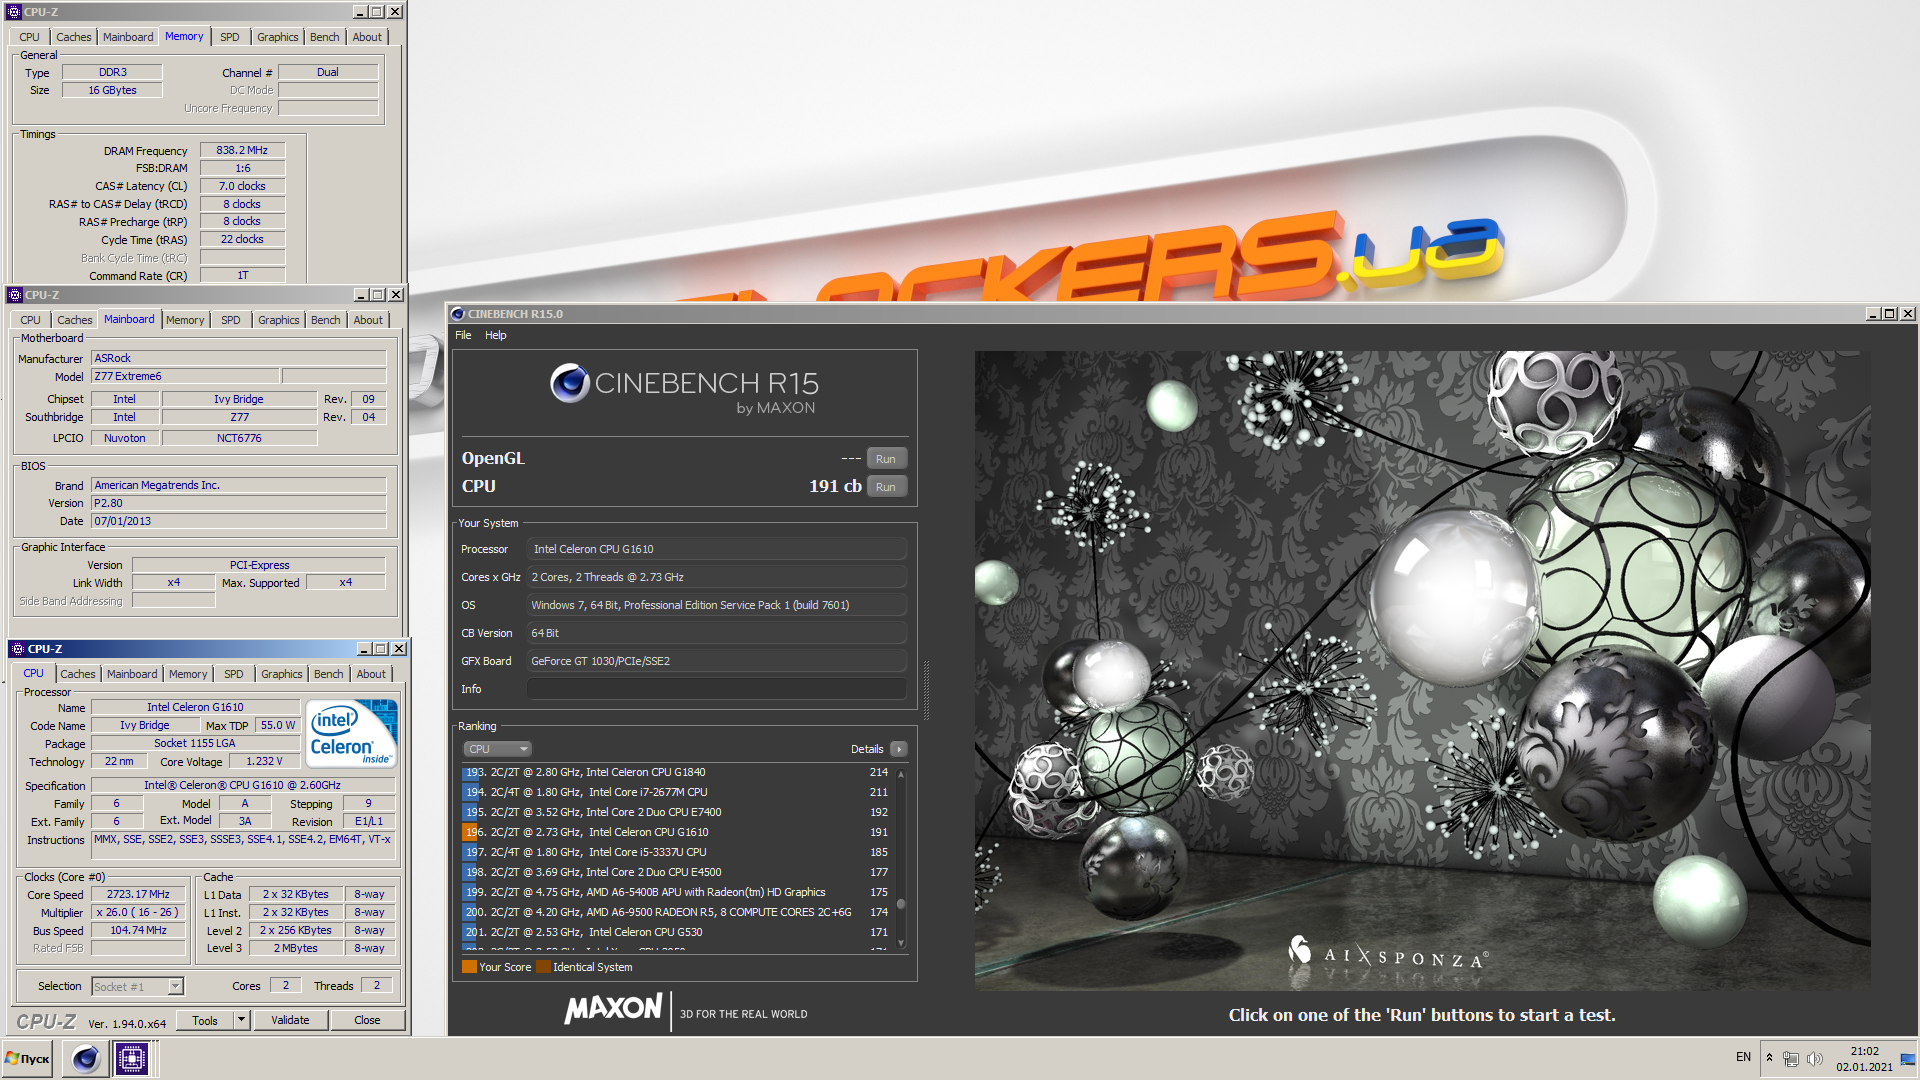The image size is (1920, 1080).
Task: Click the Close button in CPU-Z
Action: coord(367,1020)
